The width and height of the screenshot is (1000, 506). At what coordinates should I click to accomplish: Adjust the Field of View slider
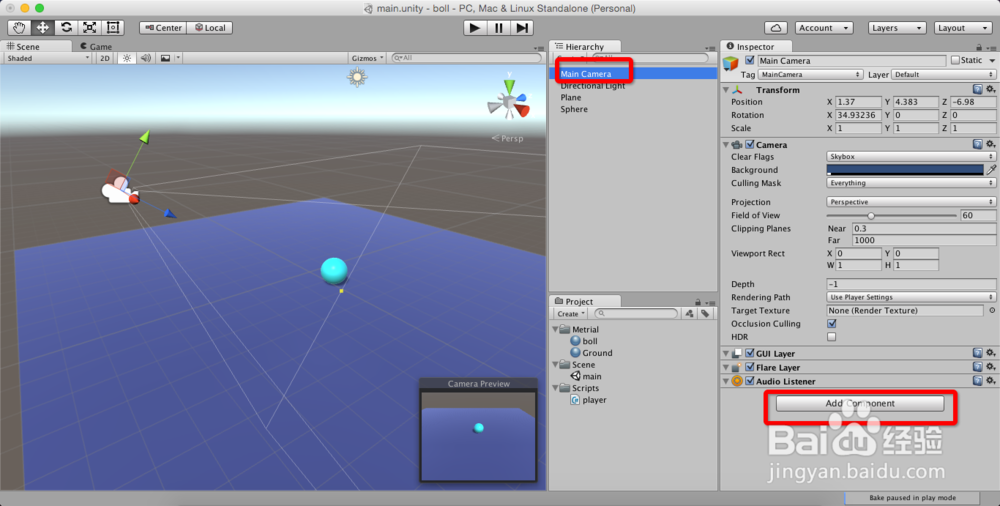pyautogui.click(x=892, y=216)
